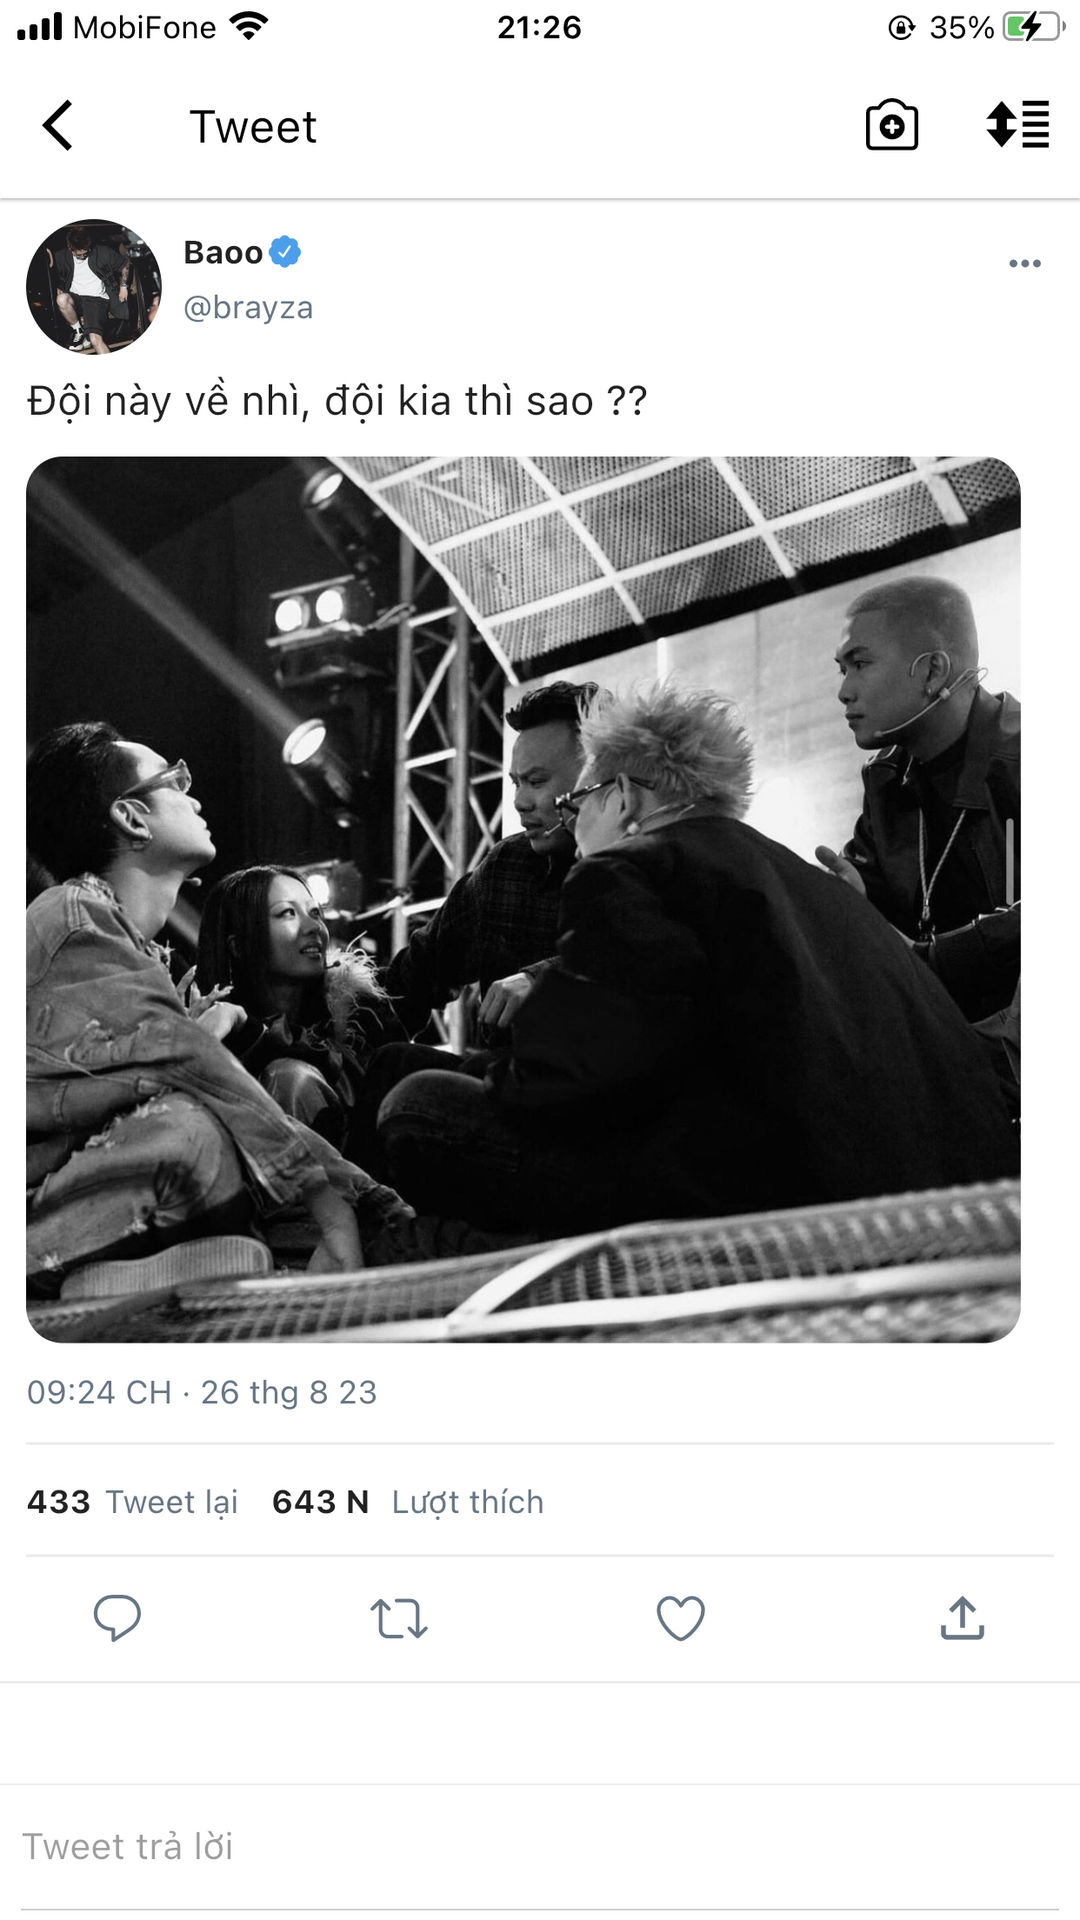Open Baoo's profile avatar
Image resolution: width=1080 pixels, height=1920 pixels.
94,287
